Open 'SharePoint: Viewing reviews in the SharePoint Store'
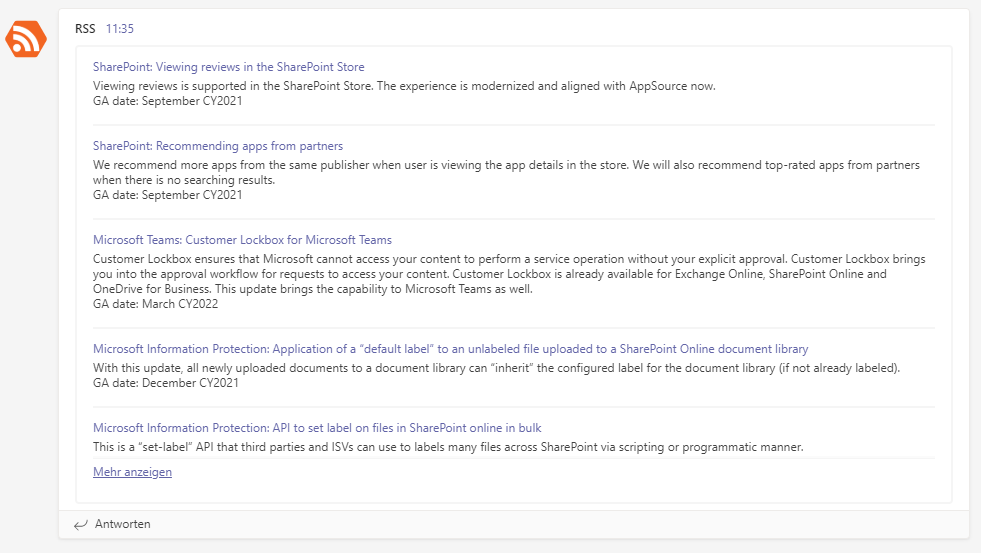 [x=228, y=67]
